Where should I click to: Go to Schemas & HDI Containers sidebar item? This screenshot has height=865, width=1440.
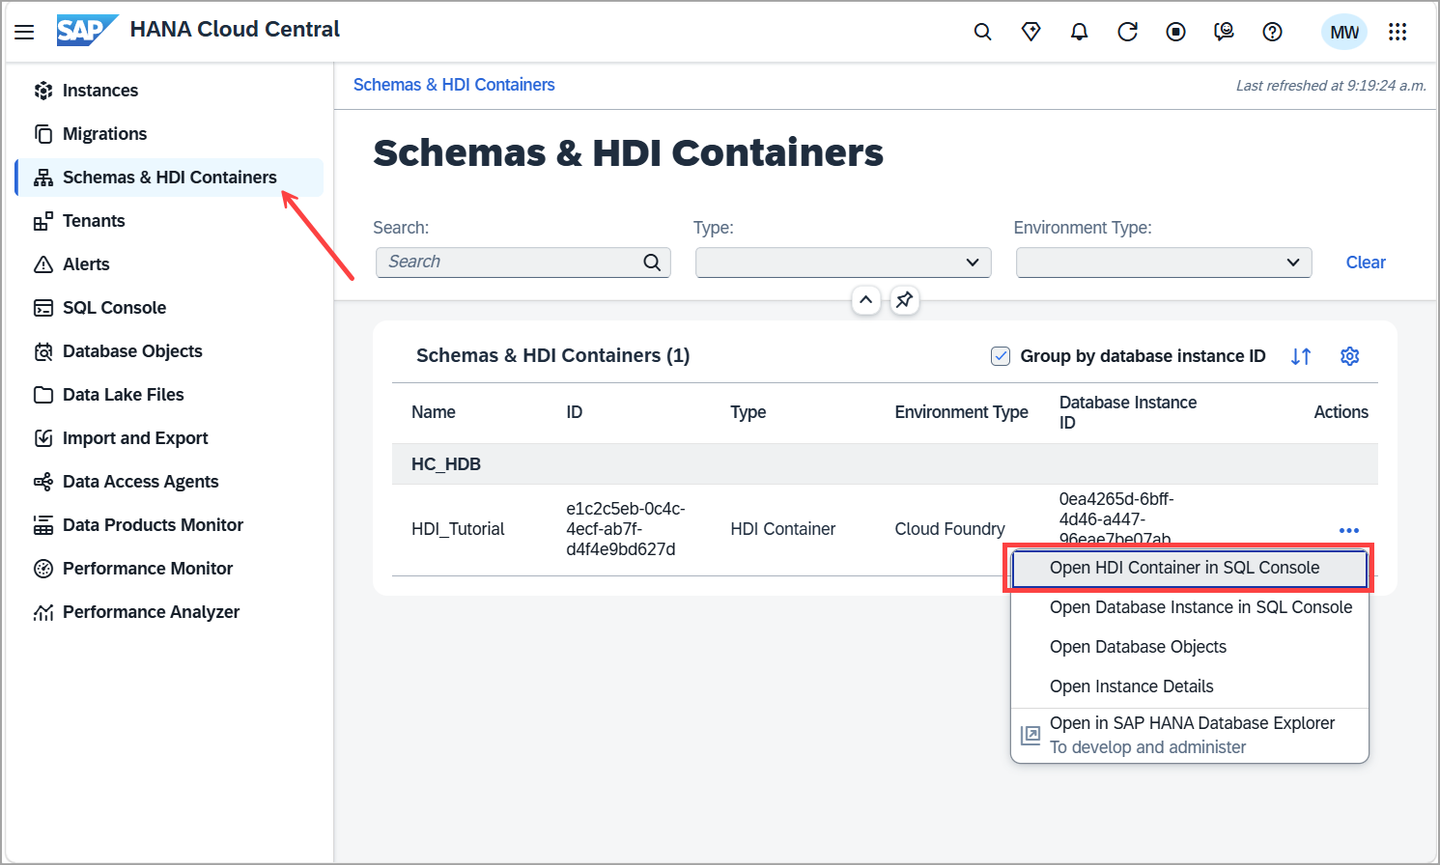(169, 177)
